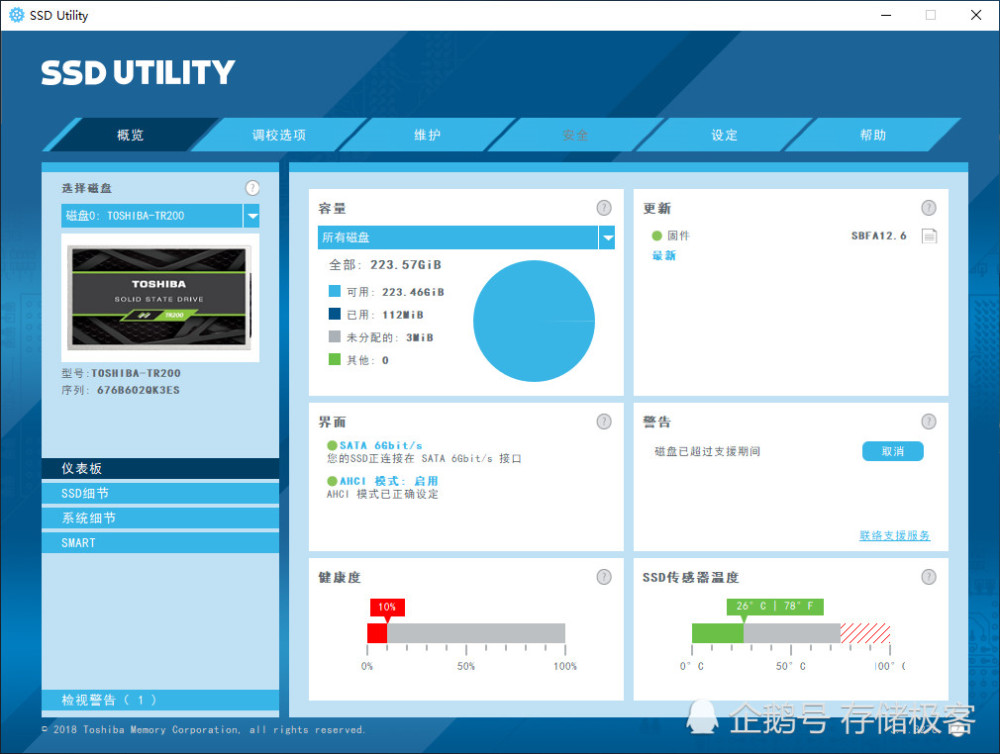Click the help icon on SSD传感器温度 panel

point(928,577)
